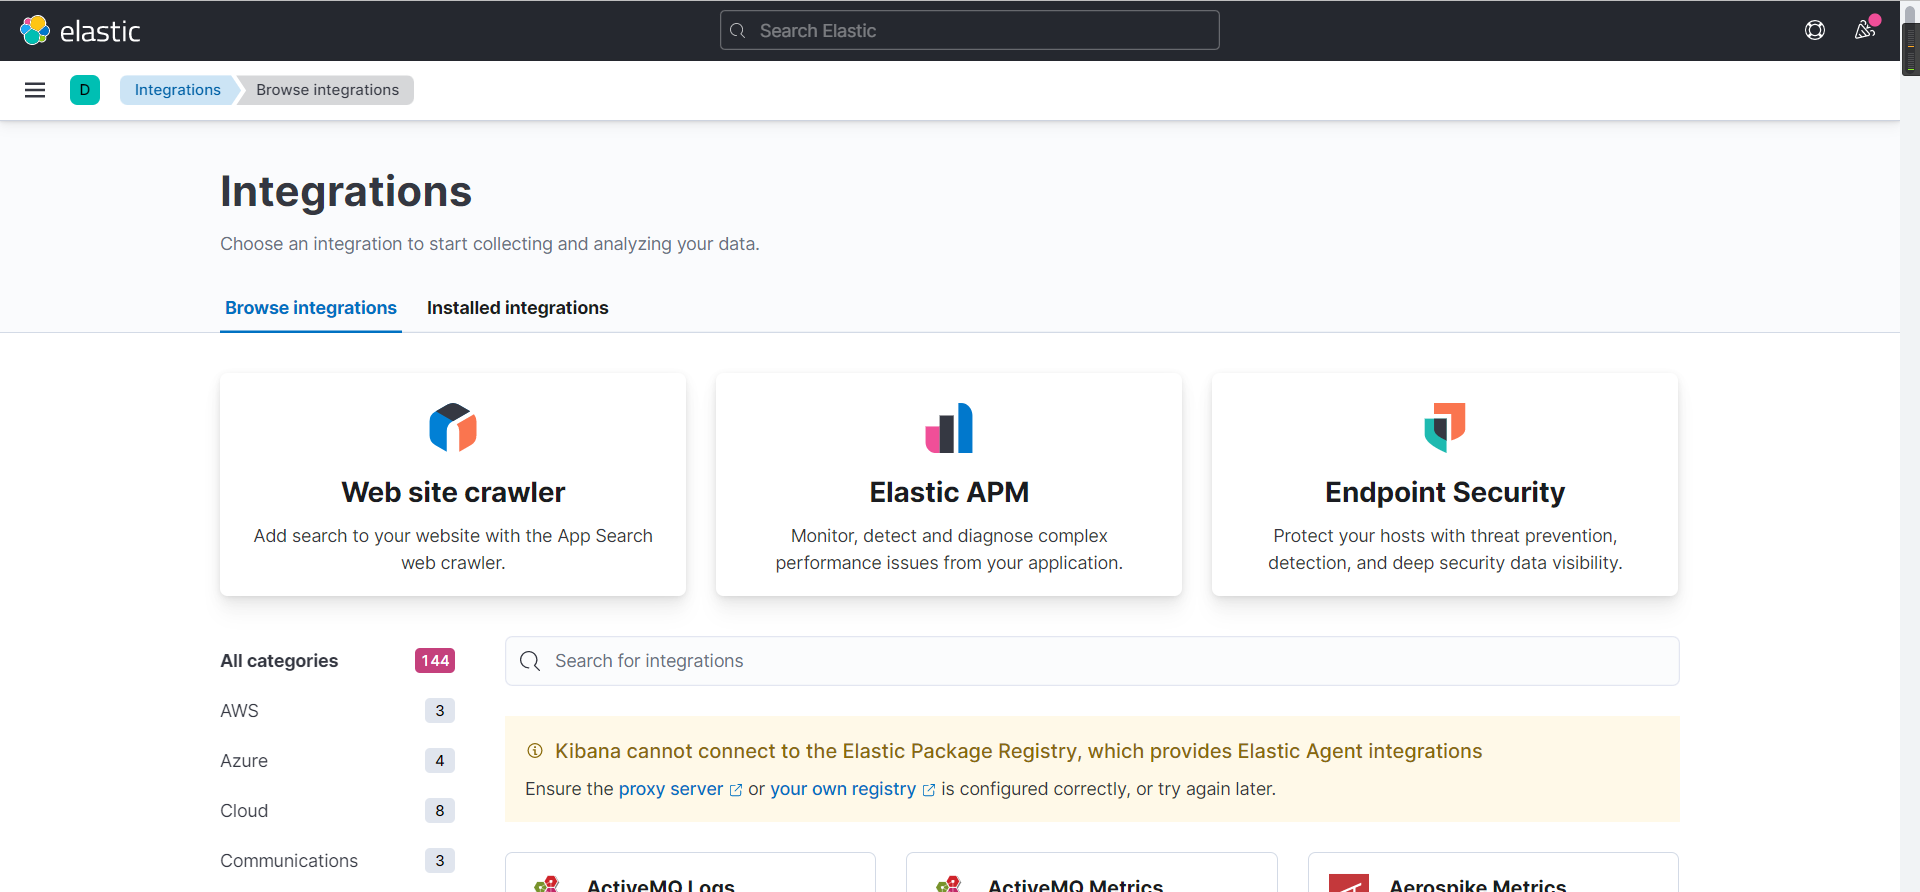Open the Elastic APM card
The image size is (1920, 892).
[x=949, y=485]
